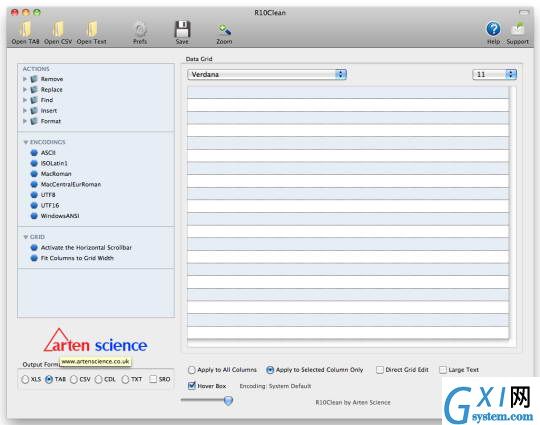Select the ASCII encoding label
The image size is (540, 425).
48,153
